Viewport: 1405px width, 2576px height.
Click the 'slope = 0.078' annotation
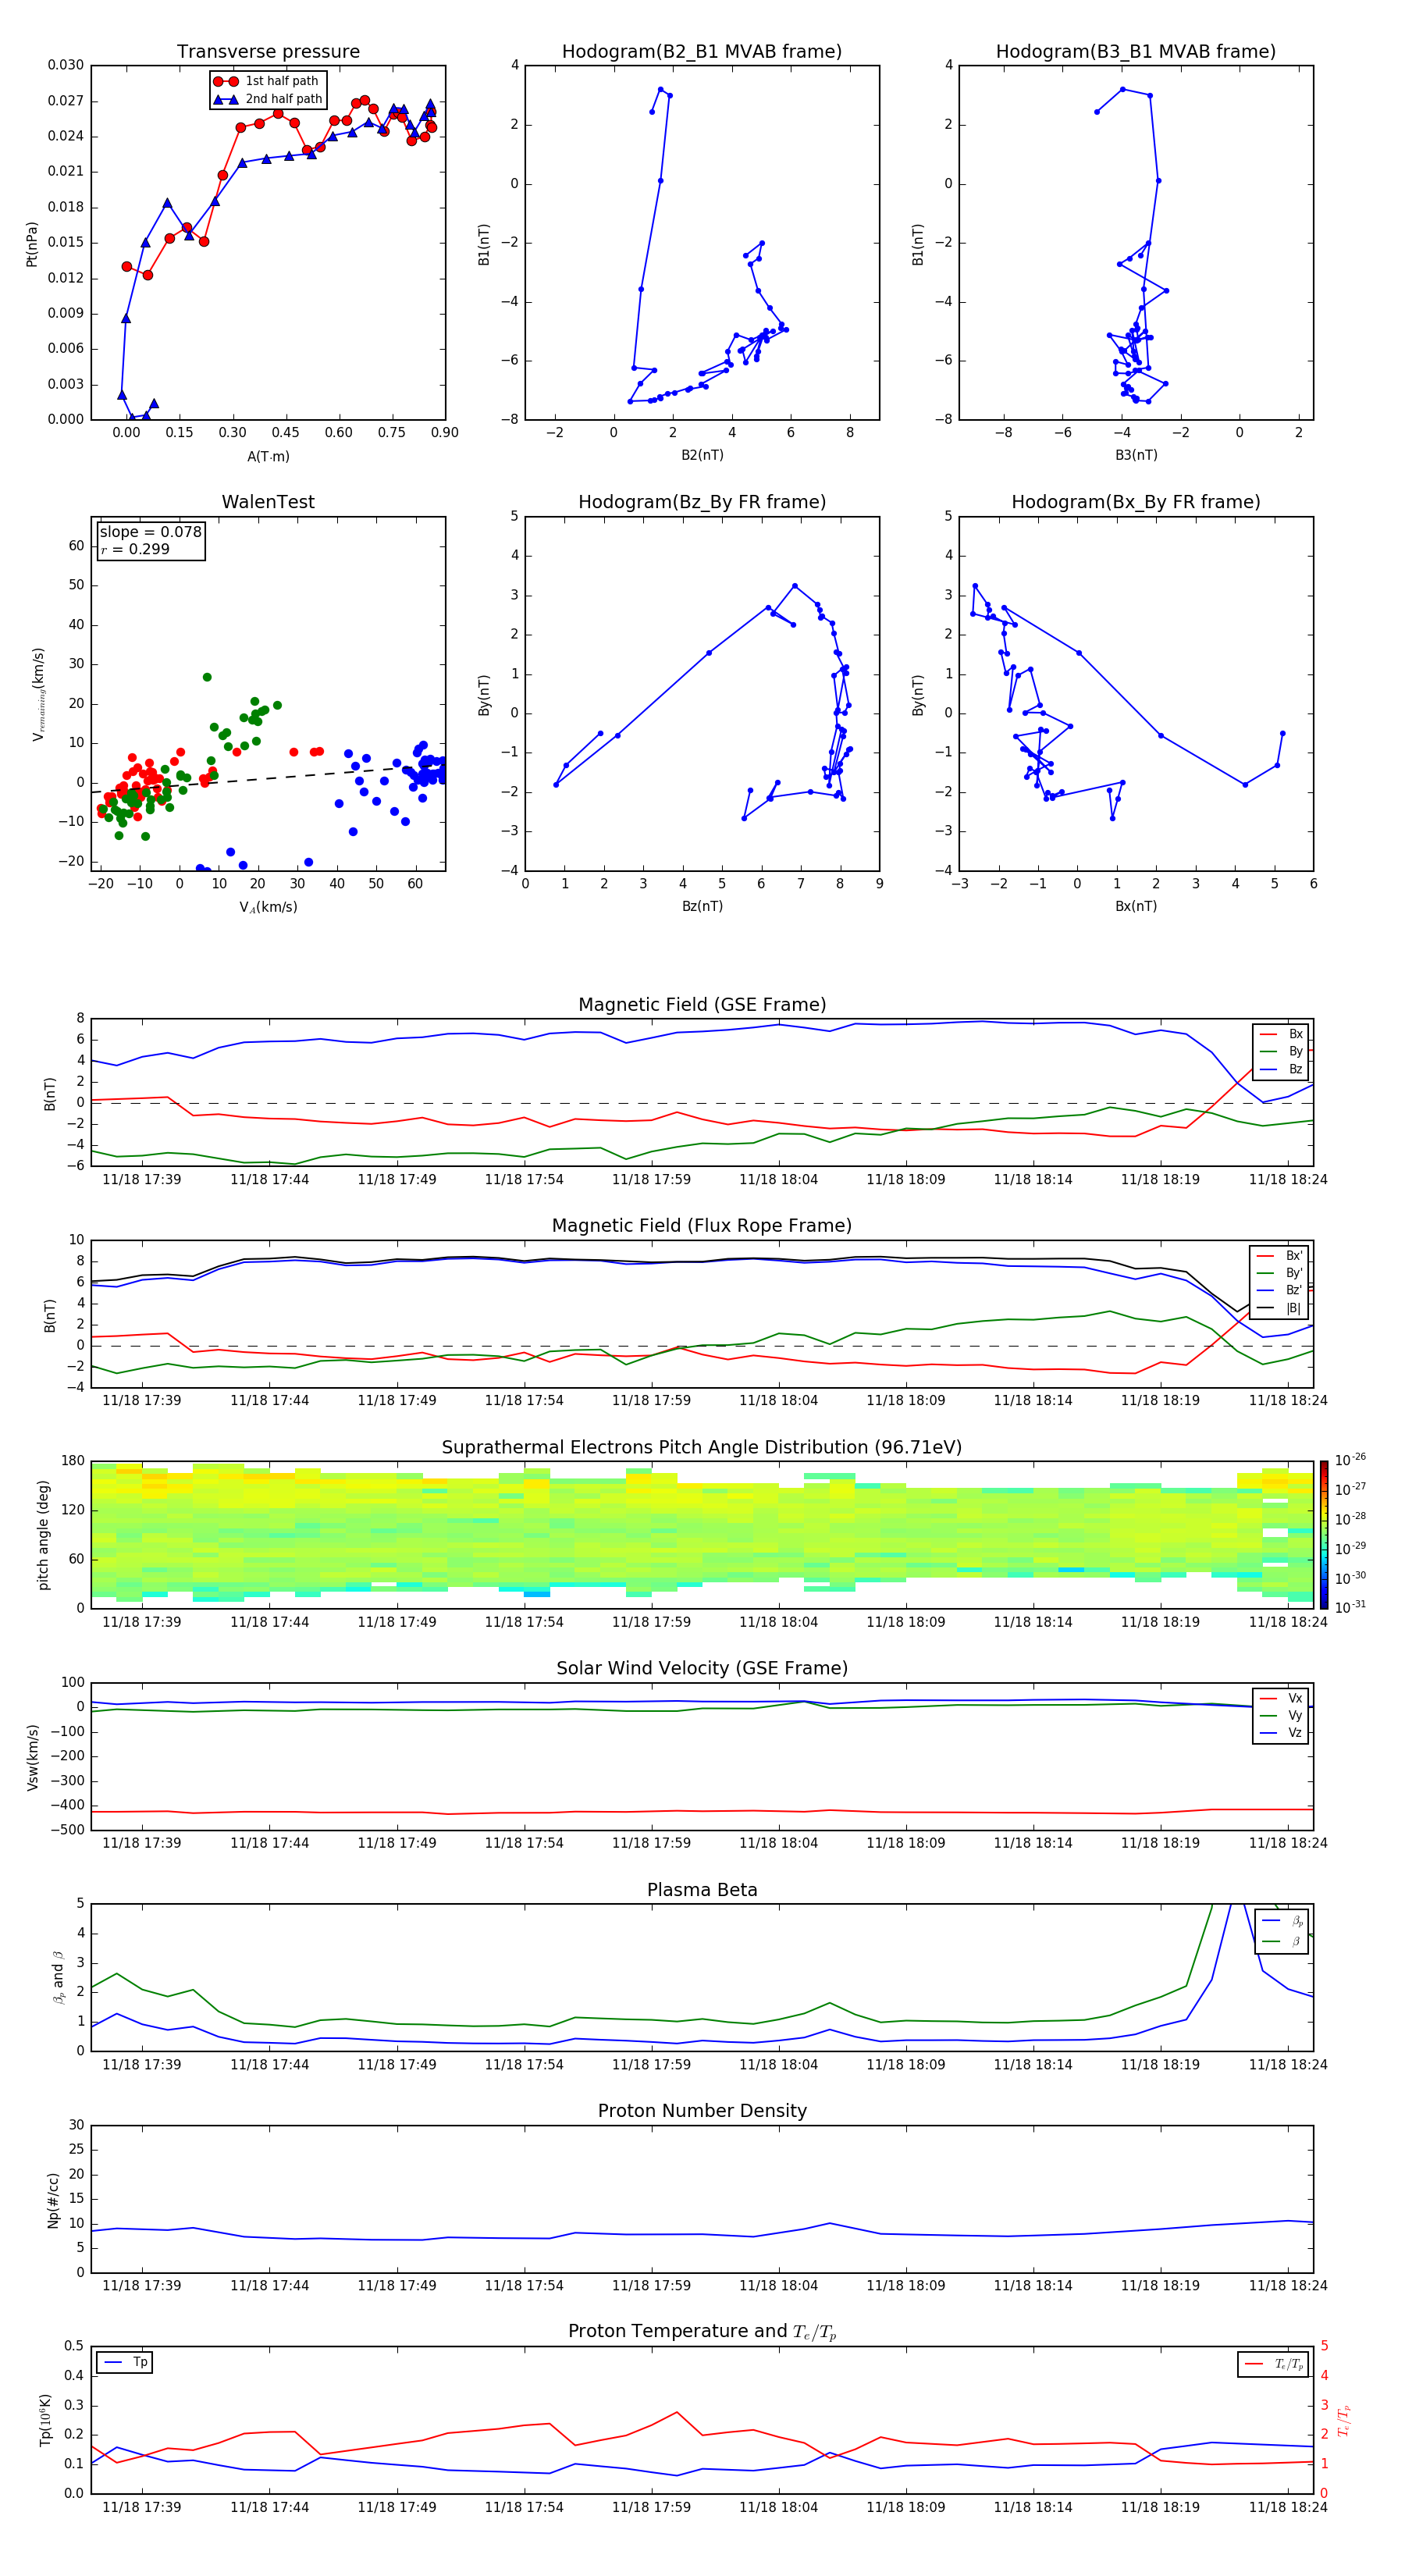pos(150,532)
